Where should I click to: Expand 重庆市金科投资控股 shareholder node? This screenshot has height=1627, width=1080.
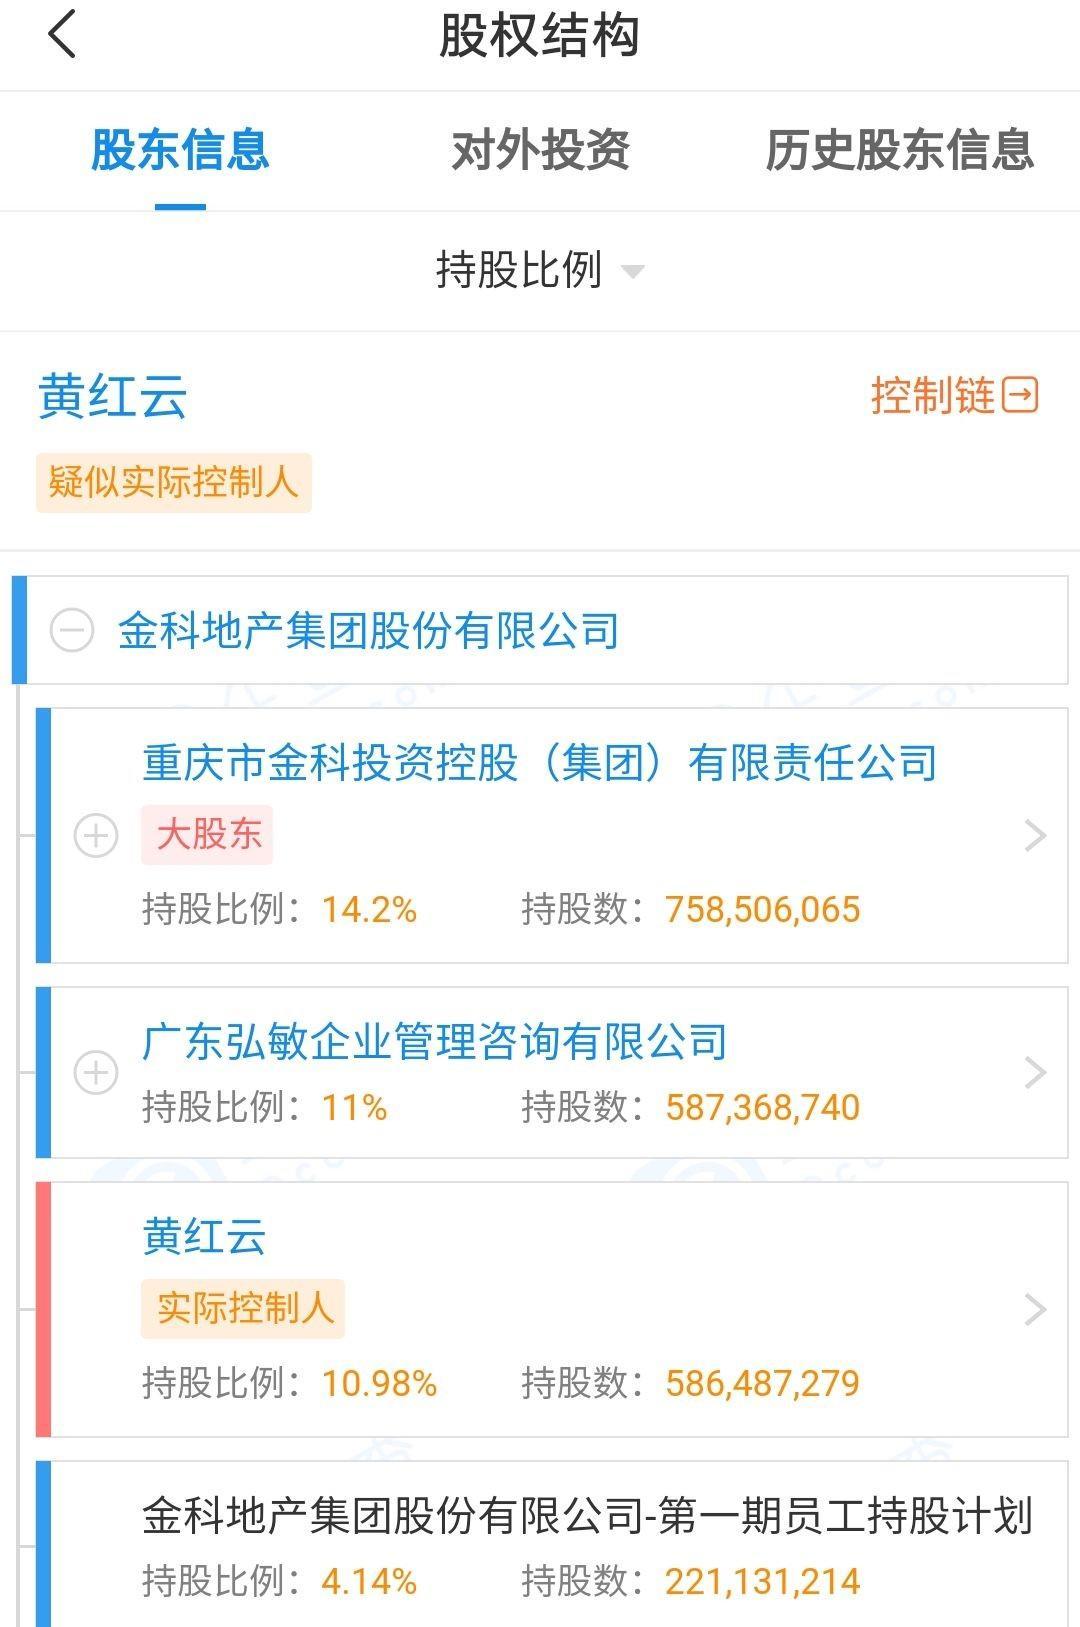pyautogui.click(x=96, y=835)
